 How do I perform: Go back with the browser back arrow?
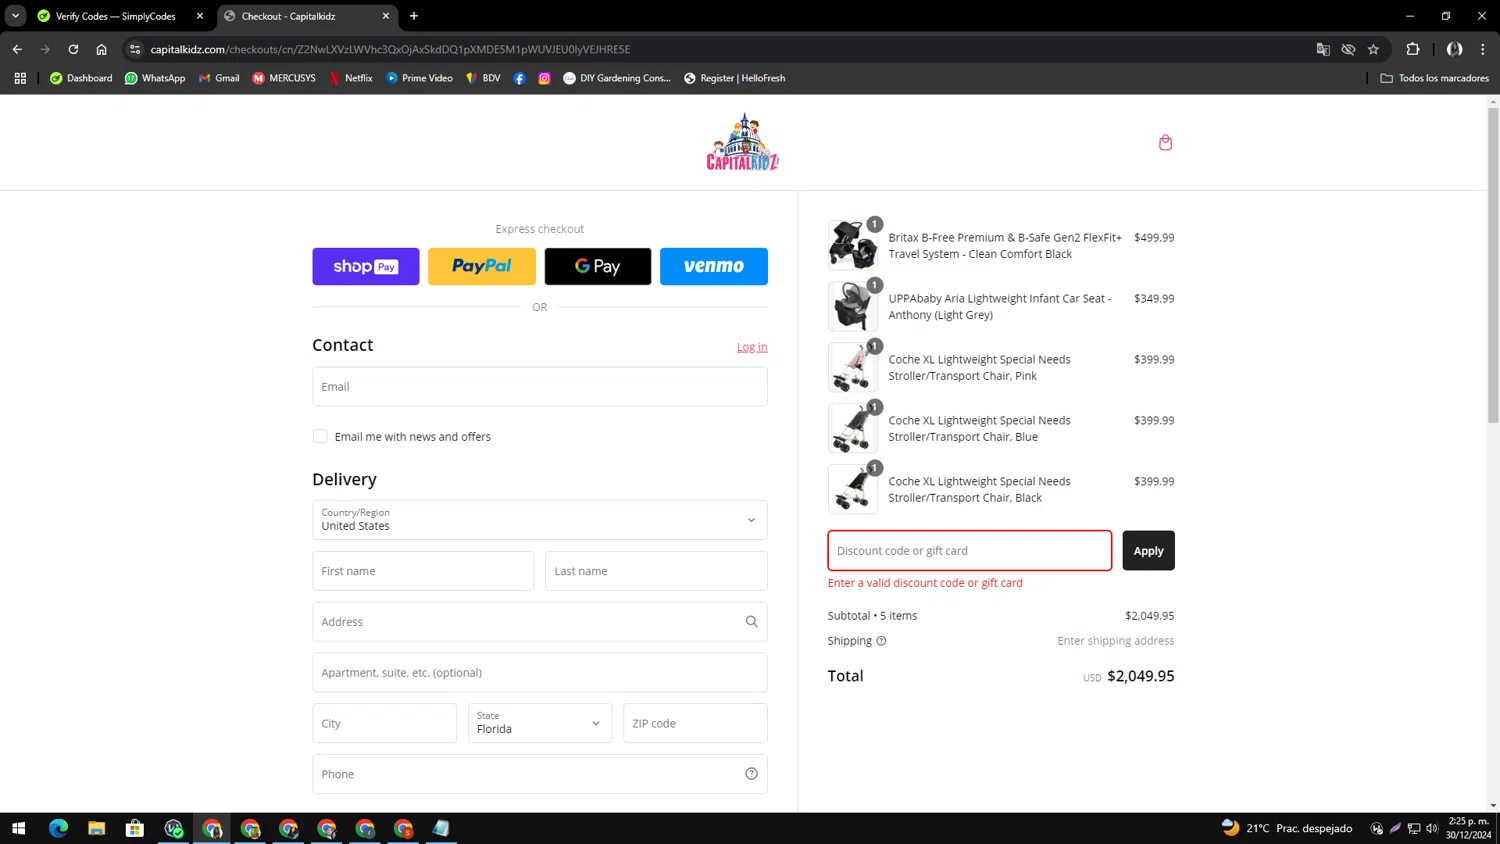click(x=17, y=49)
